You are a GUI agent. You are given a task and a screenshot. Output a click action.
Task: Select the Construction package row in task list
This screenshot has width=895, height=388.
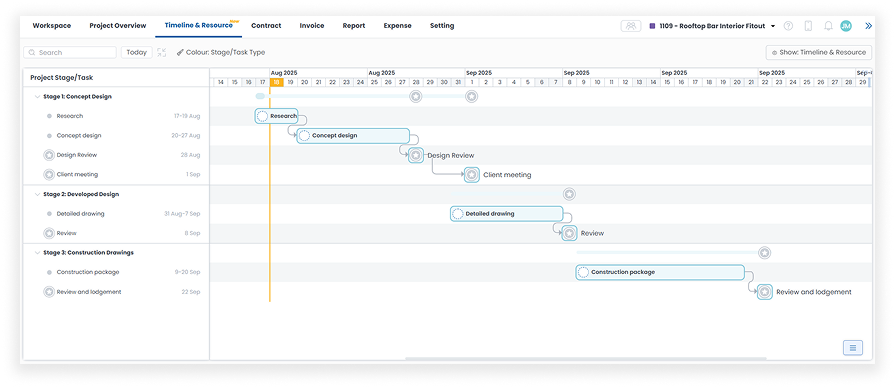coord(116,272)
